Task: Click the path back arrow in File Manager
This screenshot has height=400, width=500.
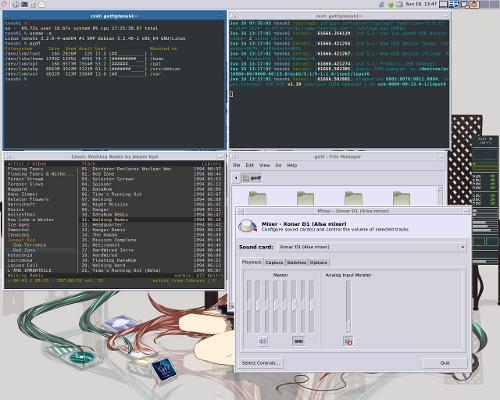Action: point(236,178)
